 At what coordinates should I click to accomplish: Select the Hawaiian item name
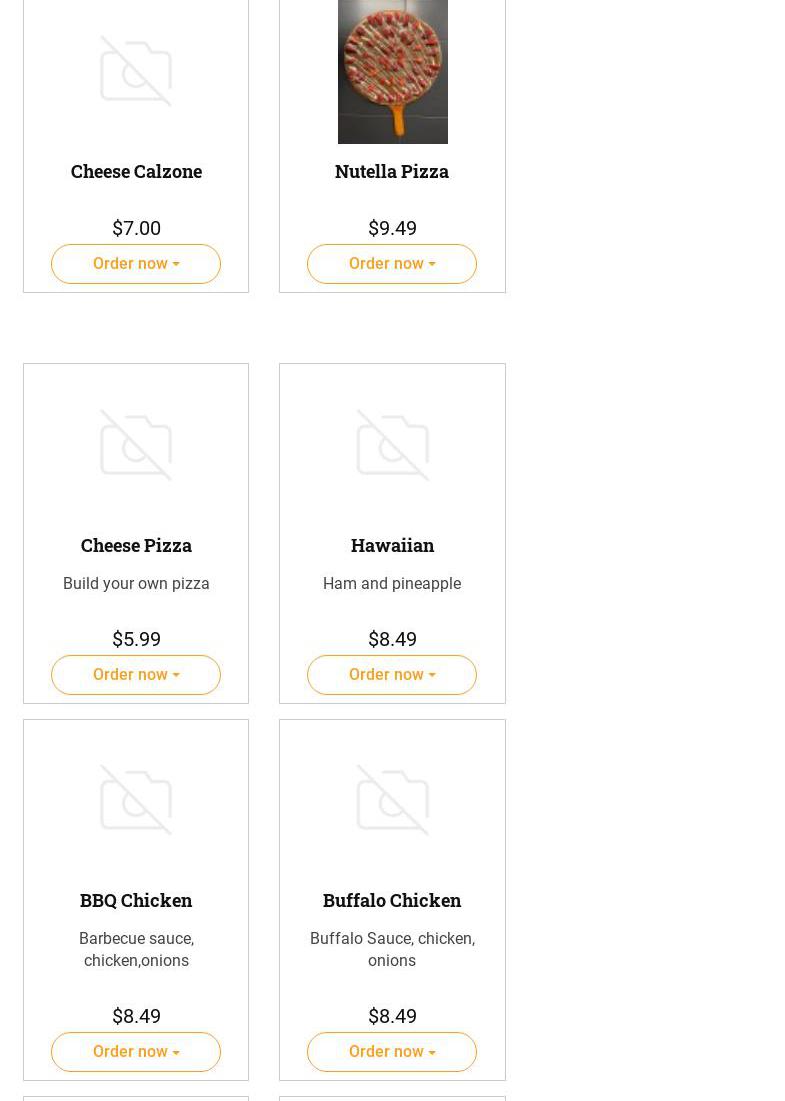392,545
